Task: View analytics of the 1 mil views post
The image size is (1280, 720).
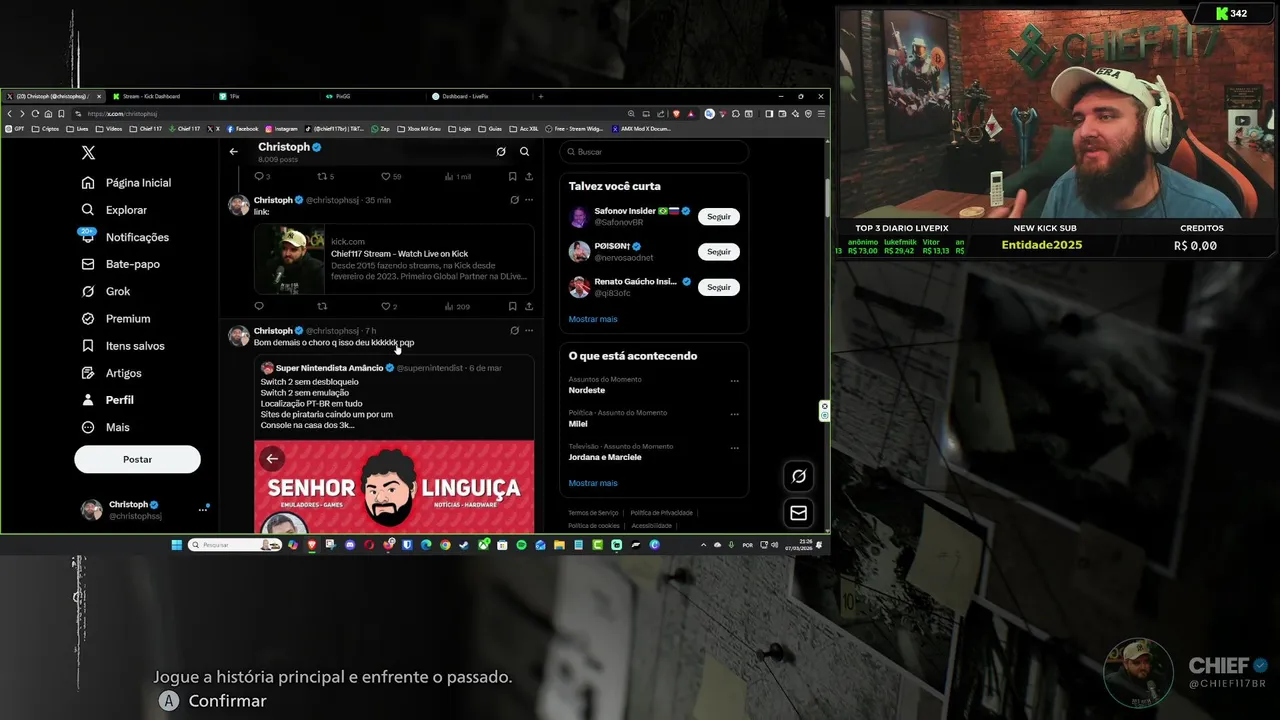Action: click(x=458, y=176)
